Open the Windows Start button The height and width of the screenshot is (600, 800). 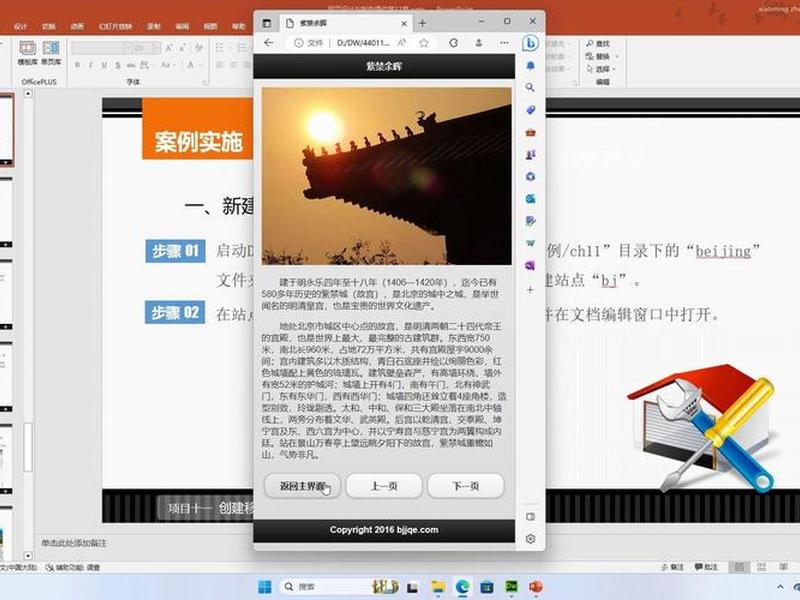(x=265, y=587)
